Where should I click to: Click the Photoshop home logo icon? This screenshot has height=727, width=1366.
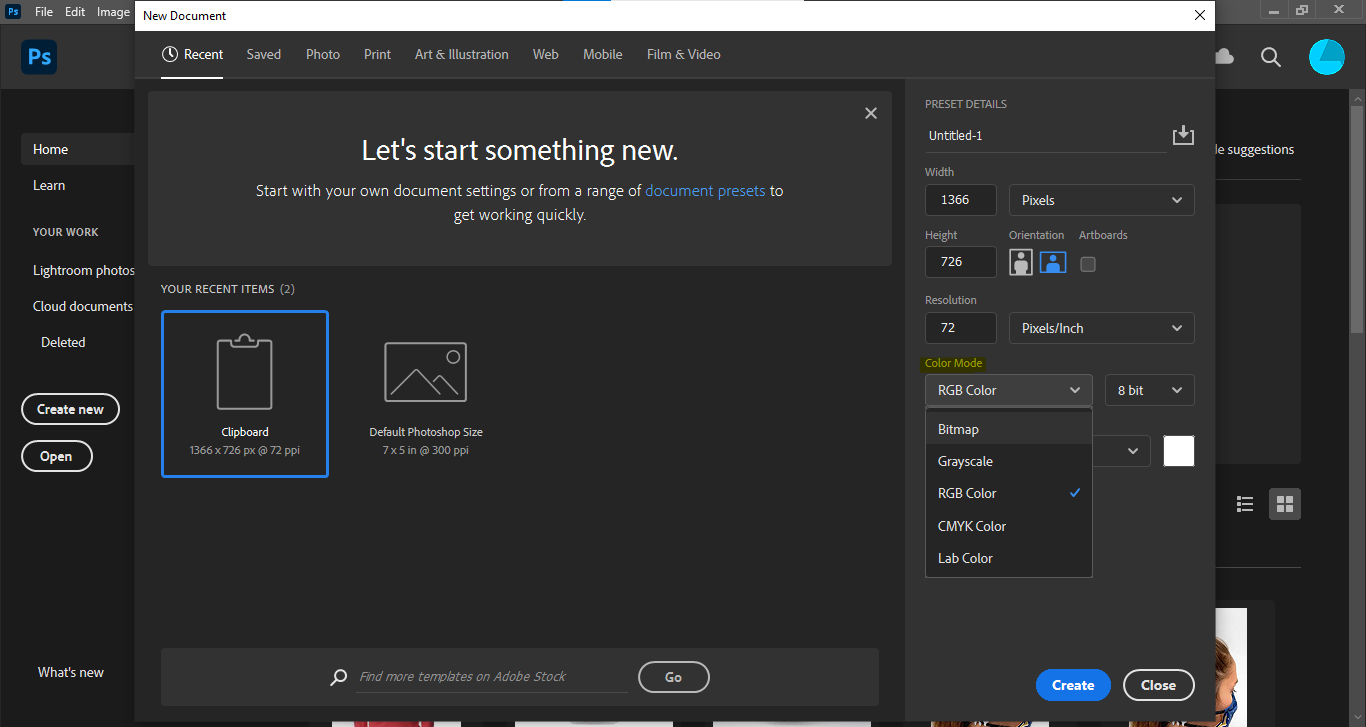click(39, 57)
